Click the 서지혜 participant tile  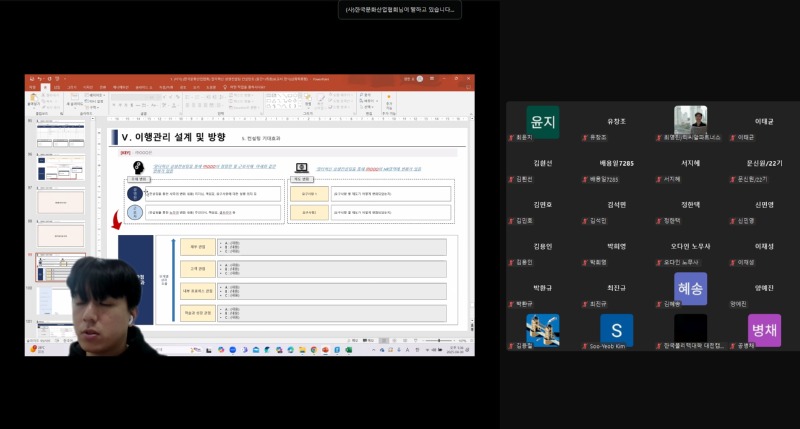690,169
